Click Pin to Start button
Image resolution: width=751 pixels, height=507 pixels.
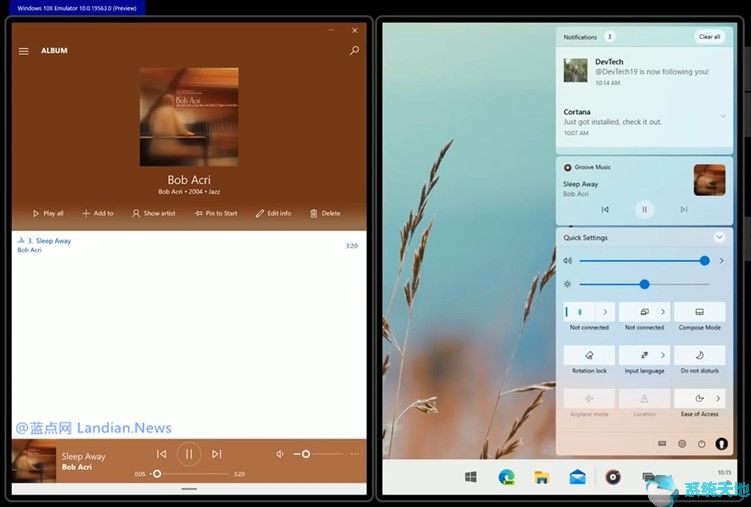click(216, 214)
